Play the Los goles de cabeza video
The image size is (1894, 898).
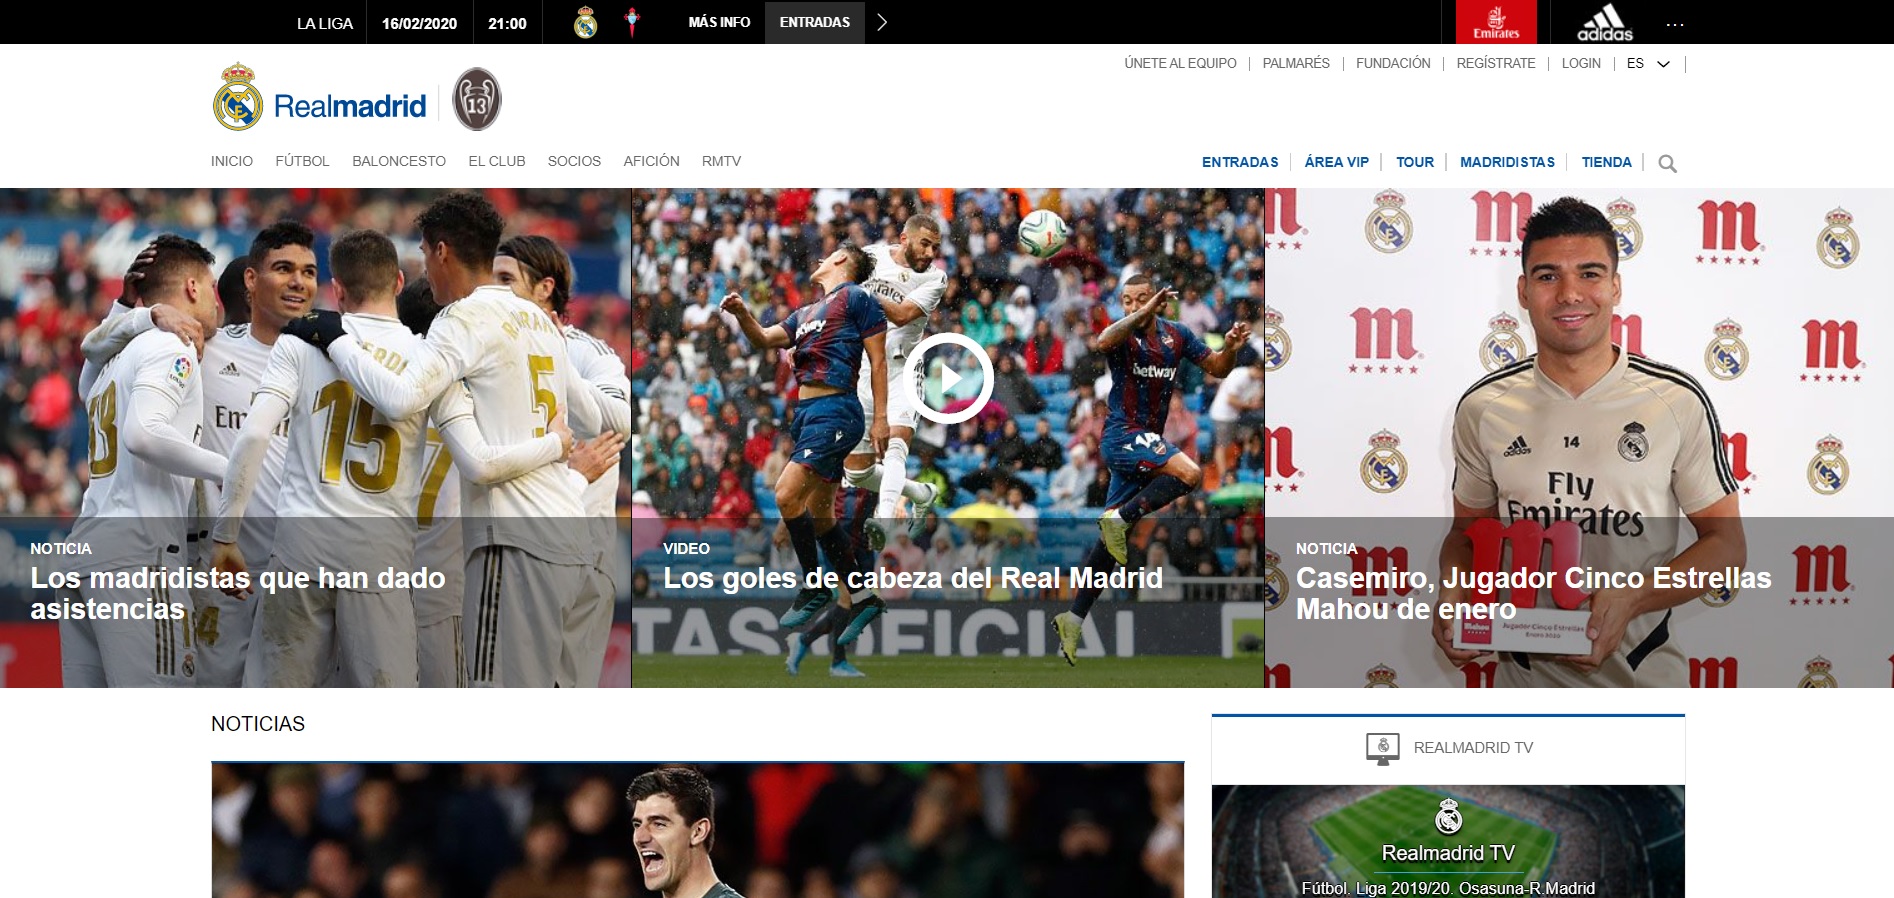[947, 378]
